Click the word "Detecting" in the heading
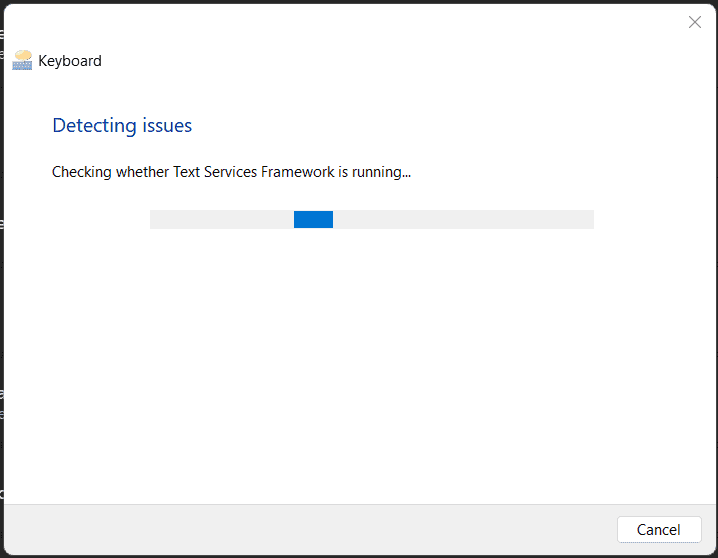The height and width of the screenshot is (558, 718). 94,126
